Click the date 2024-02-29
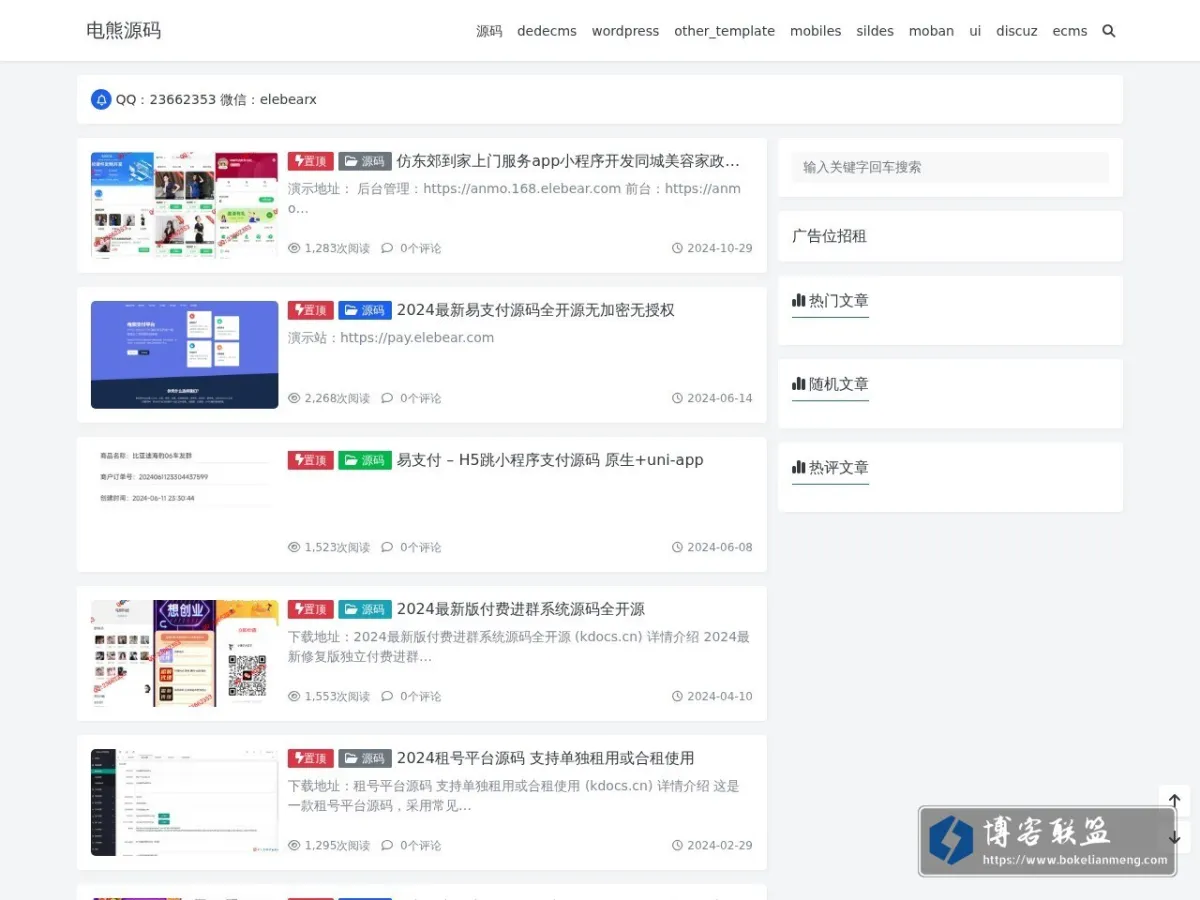The width and height of the screenshot is (1200, 900). (720, 845)
